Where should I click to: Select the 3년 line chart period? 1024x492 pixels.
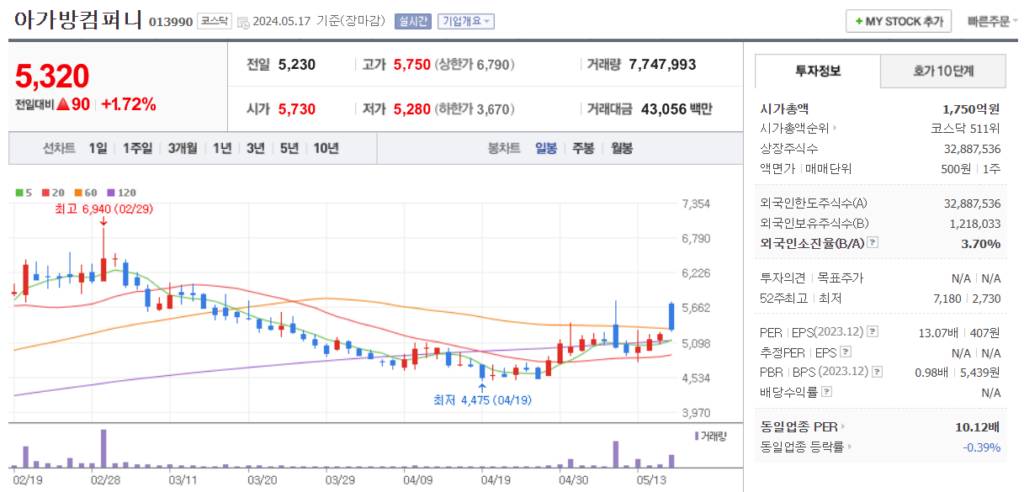[255, 148]
